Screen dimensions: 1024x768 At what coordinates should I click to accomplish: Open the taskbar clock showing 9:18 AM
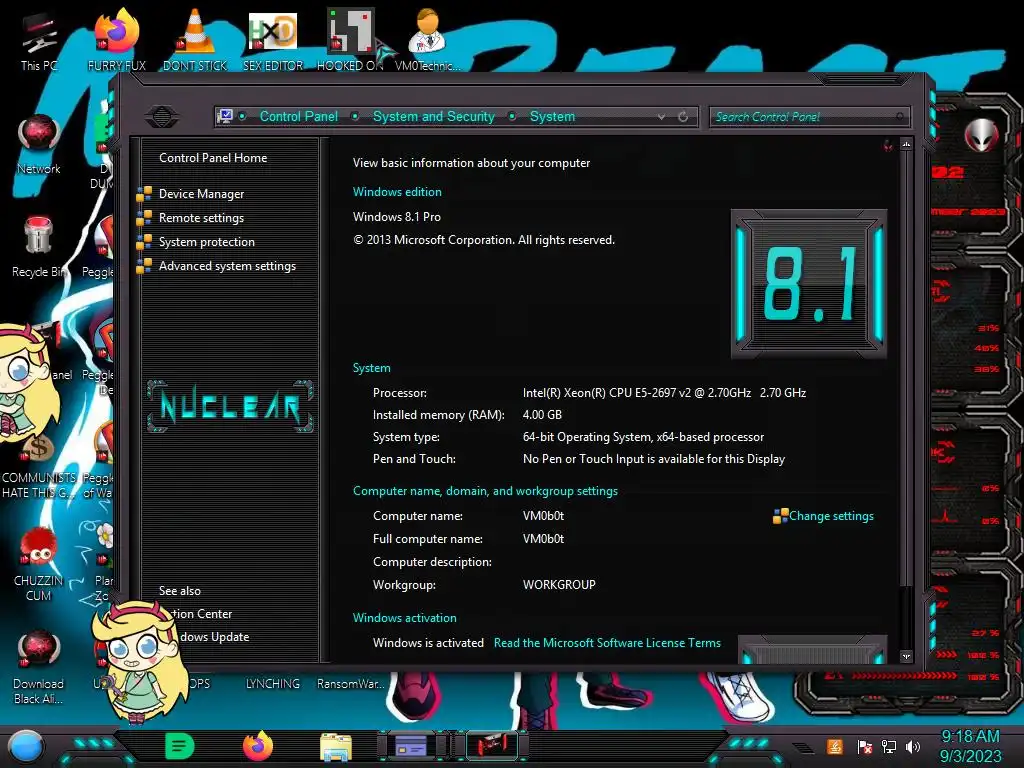pyautogui.click(x=970, y=746)
